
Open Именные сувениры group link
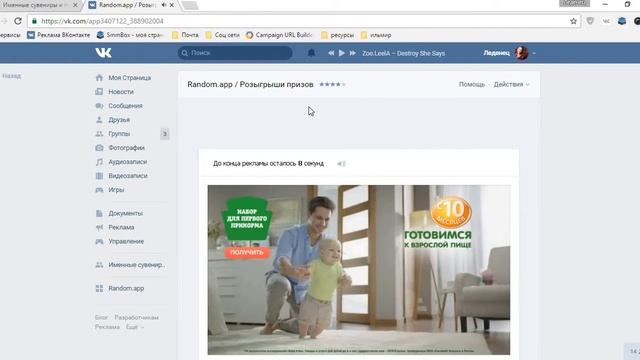(136, 265)
